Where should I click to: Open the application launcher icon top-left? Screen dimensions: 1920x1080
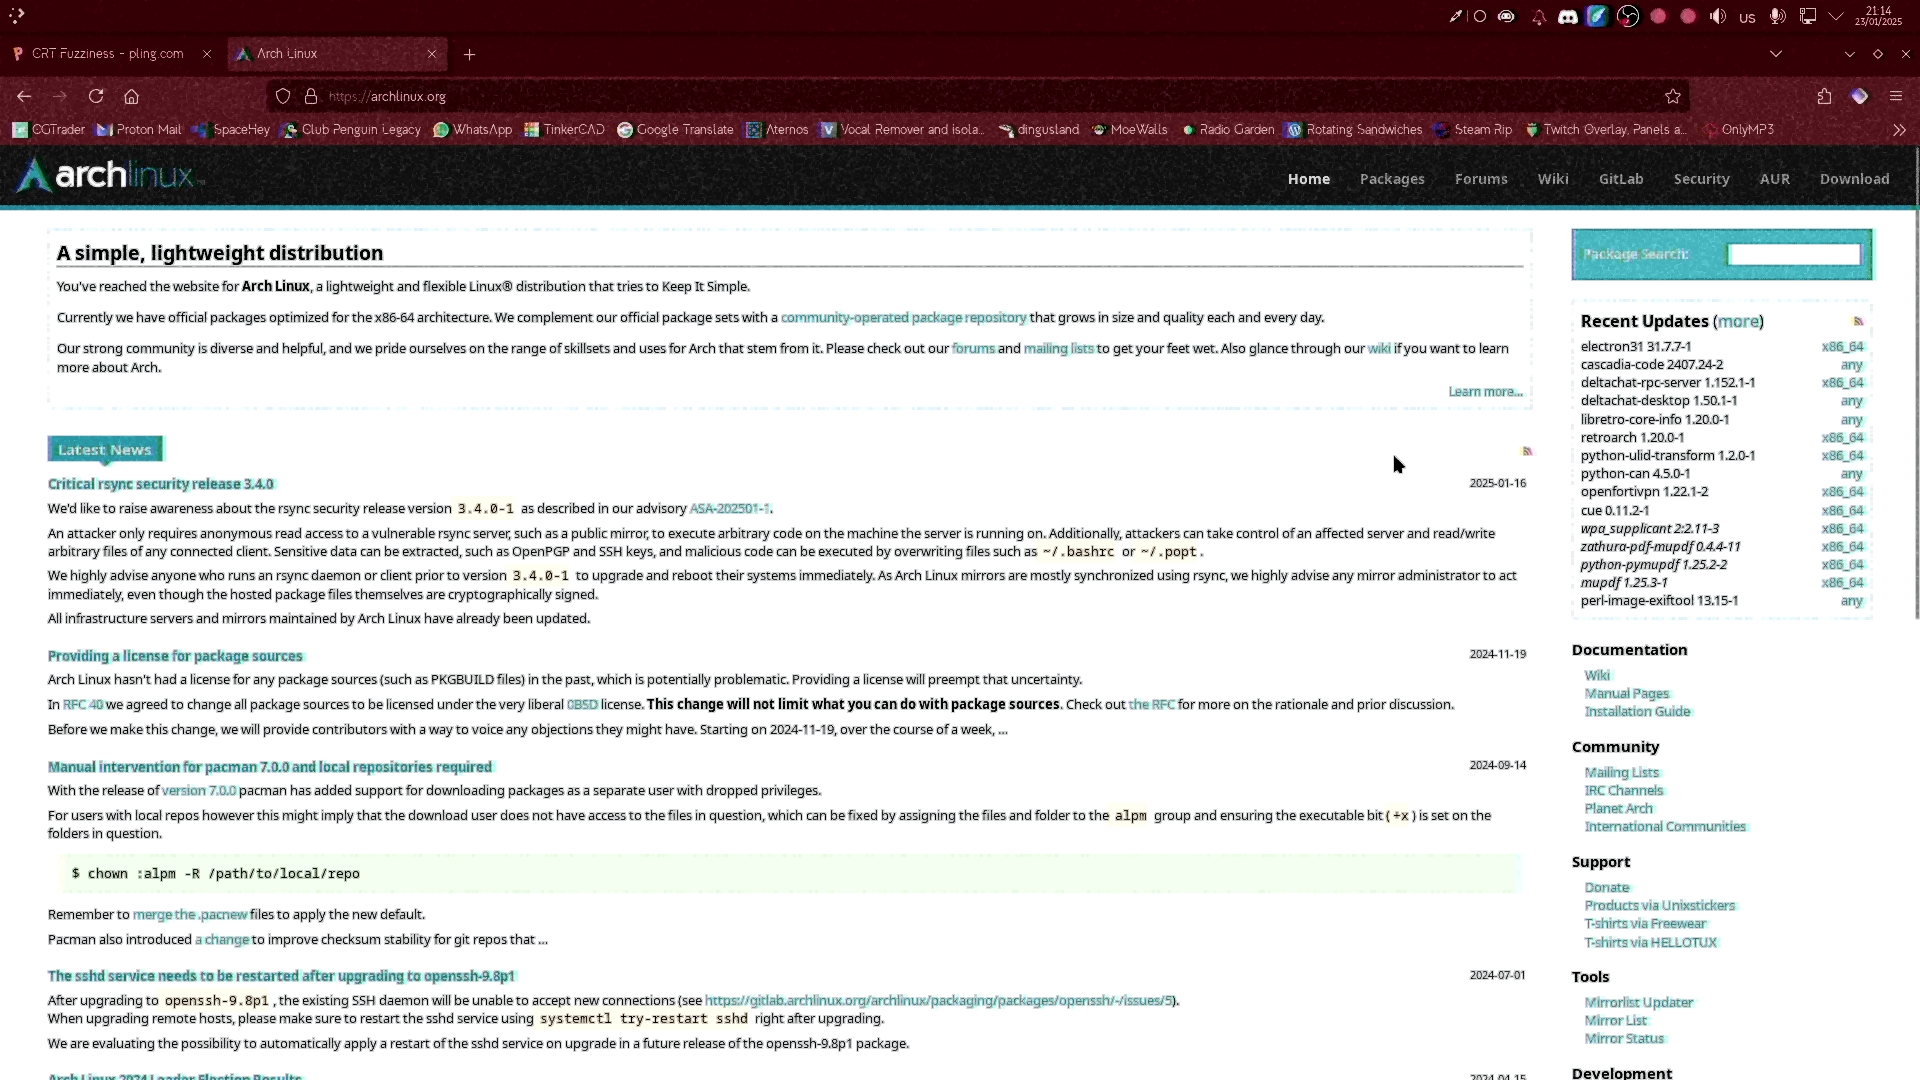(x=16, y=15)
